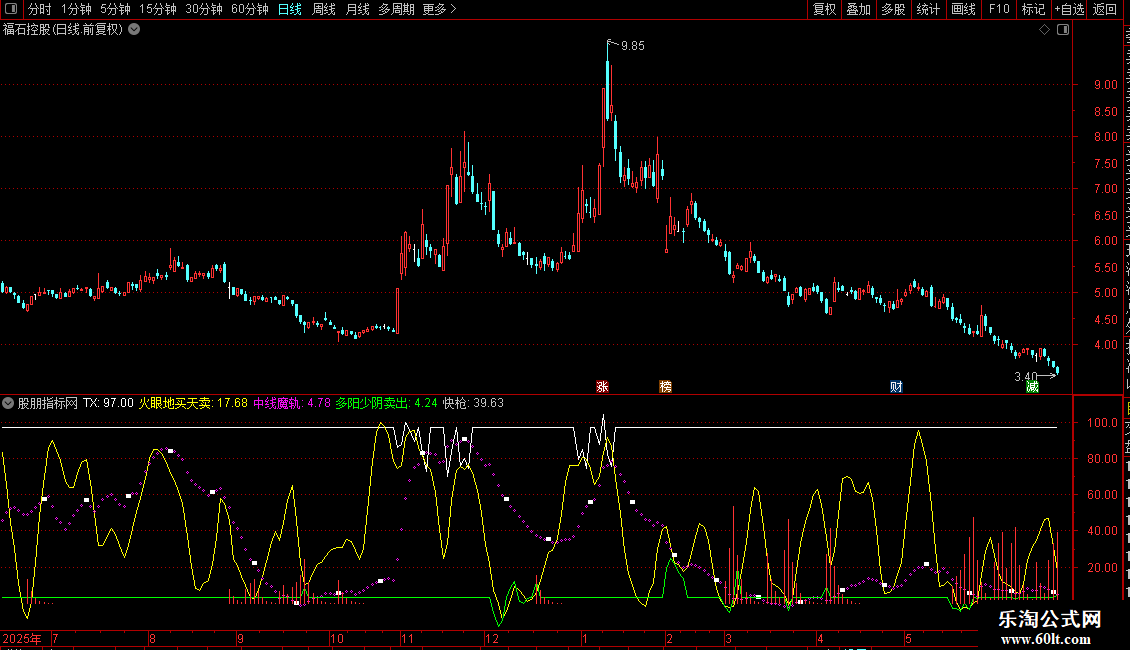Open the indicator panel dropdown circle

coord(8,404)
